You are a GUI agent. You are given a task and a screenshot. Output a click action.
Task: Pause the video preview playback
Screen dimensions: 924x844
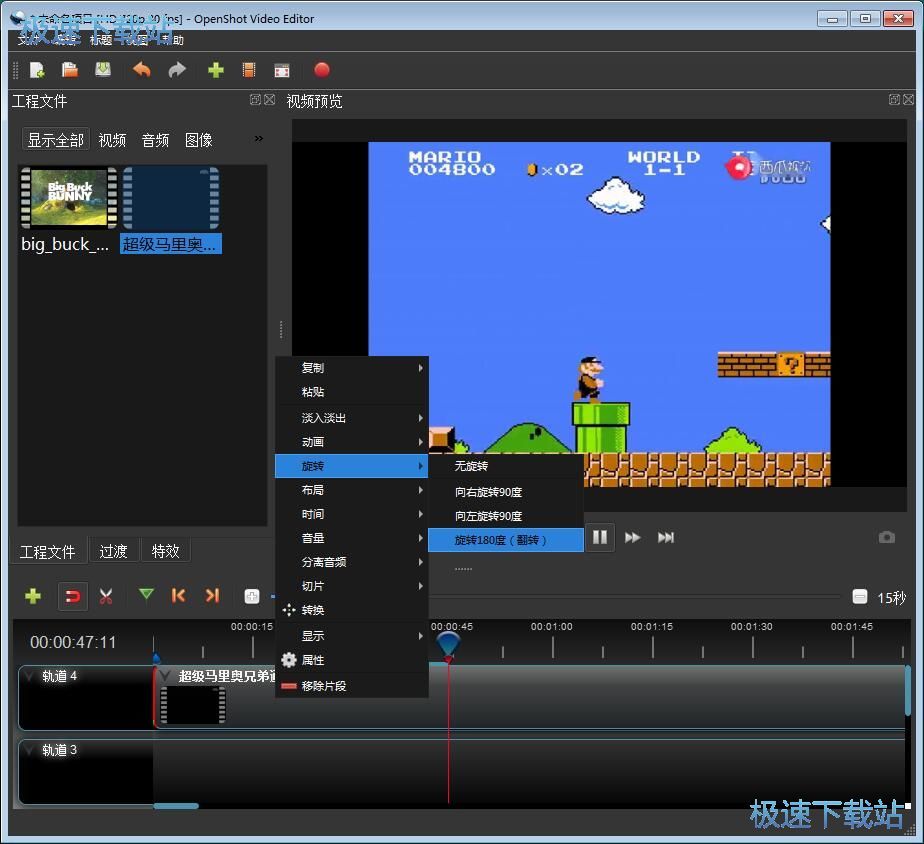(x=600, y=538)
